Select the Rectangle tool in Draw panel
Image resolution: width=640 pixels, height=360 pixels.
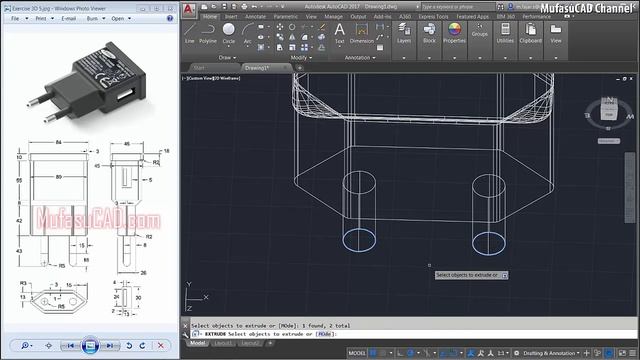[261, 27]
